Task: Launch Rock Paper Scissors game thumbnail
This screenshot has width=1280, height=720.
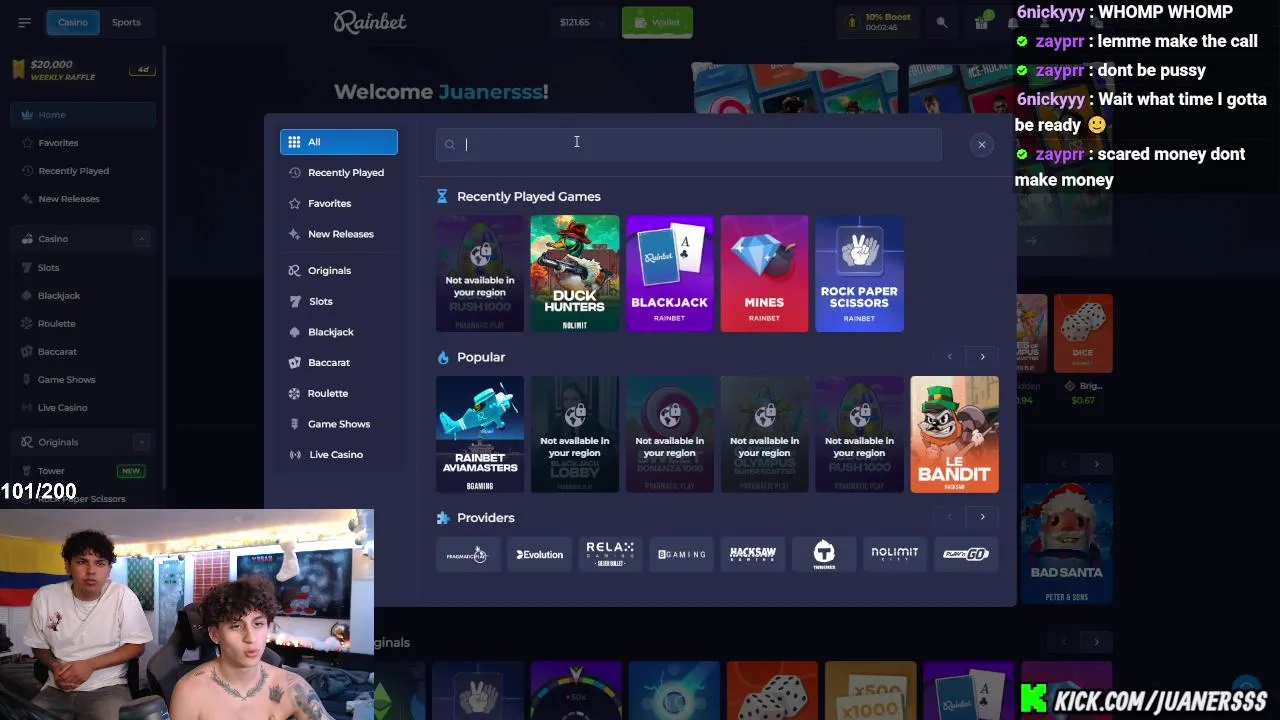Action: (859, 273)
